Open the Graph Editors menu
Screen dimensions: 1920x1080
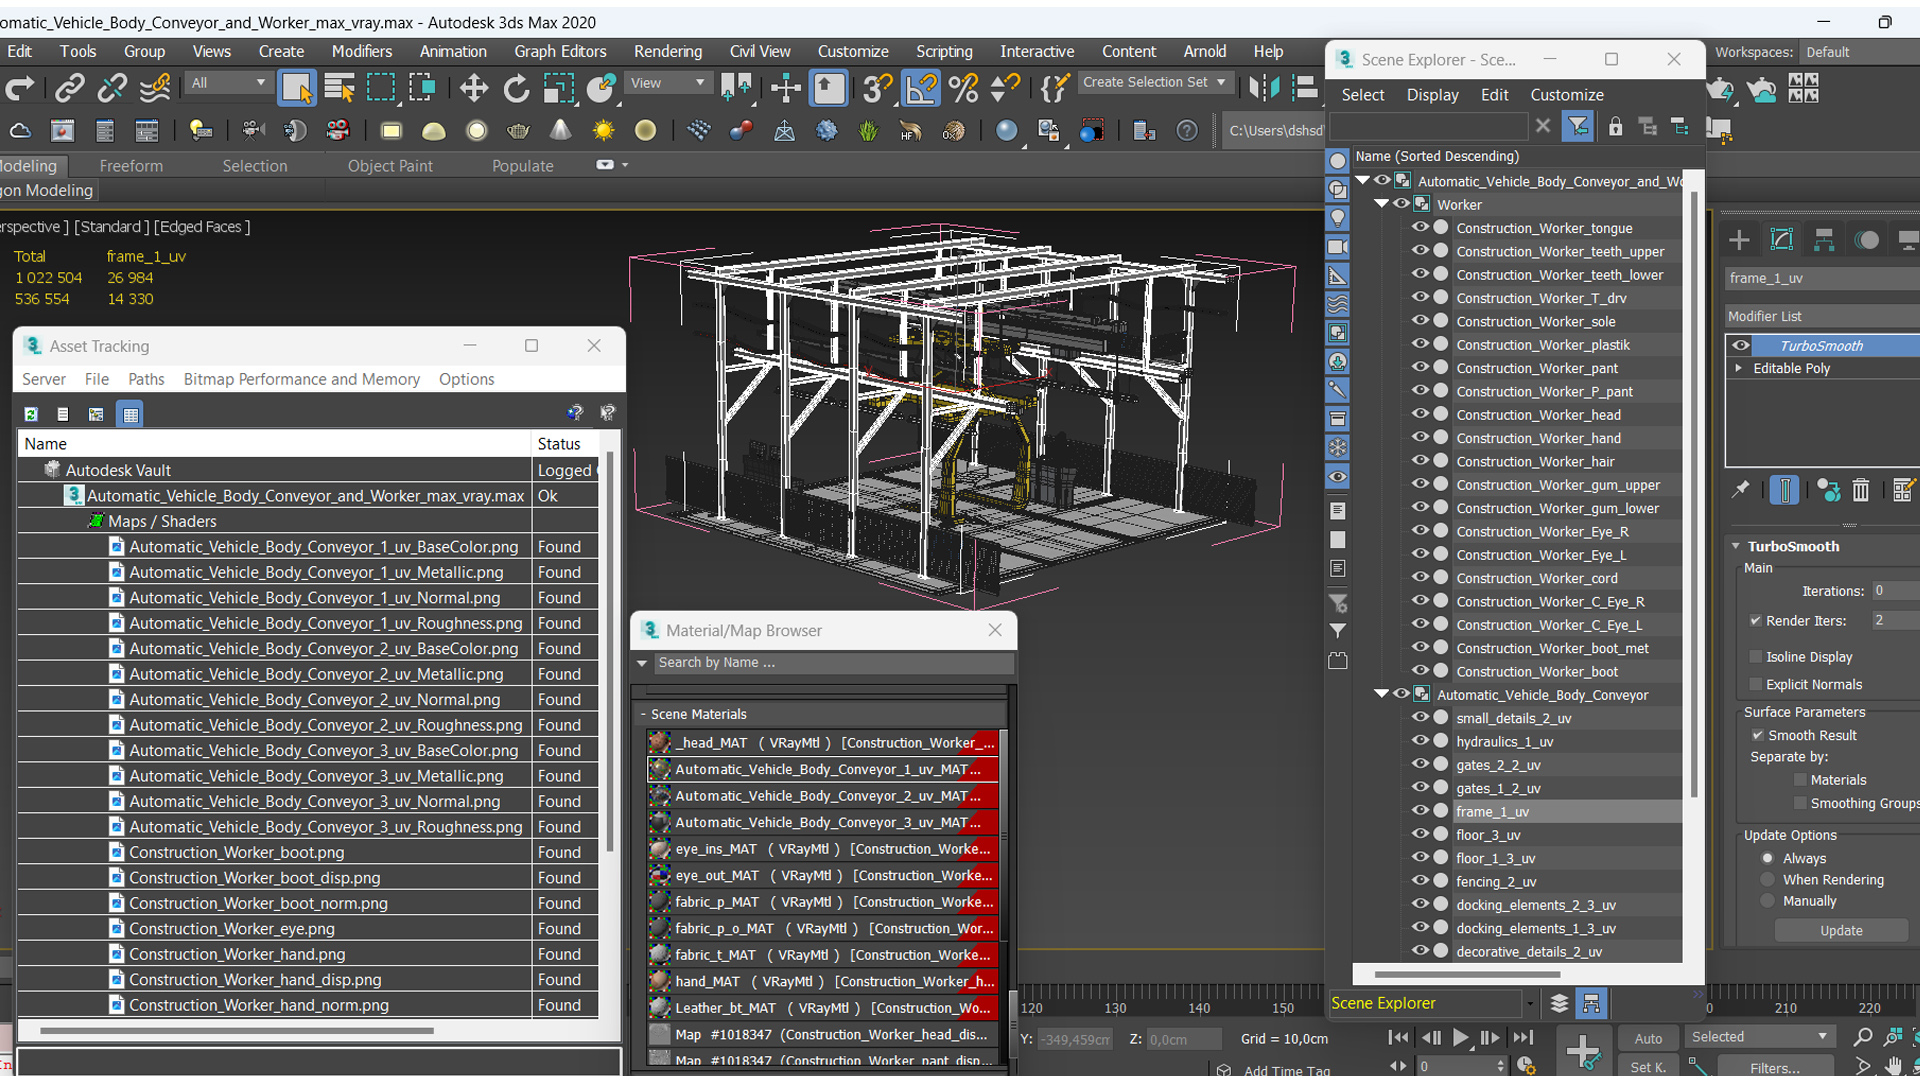(x=560, y=51)
